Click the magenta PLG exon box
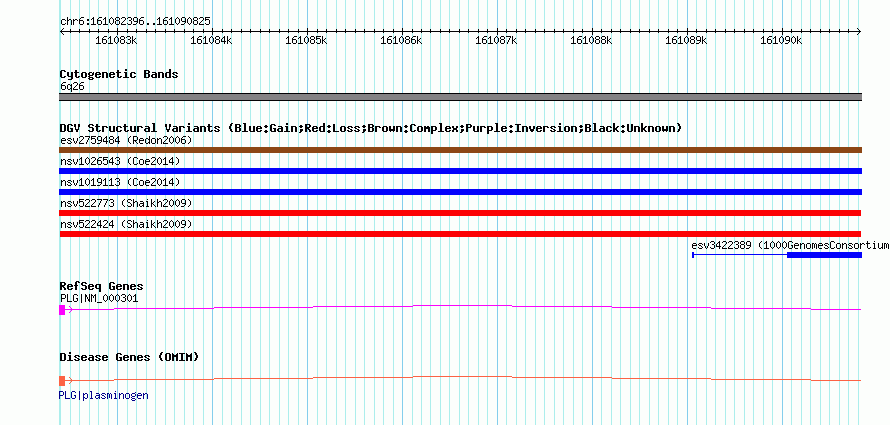Image resolution: width=890 pixels, height=425 pixels. coord(62,310)
